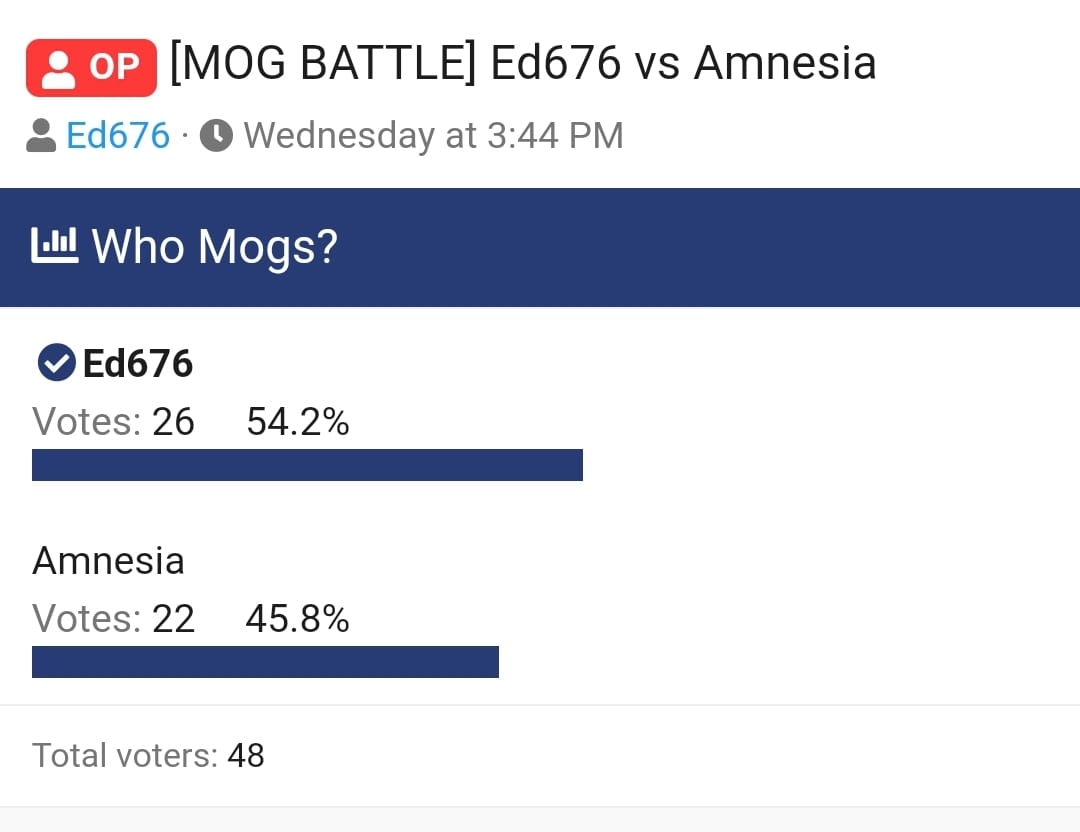Viewport: 1080px width, 832px height.
Task: Click the Votes: 22 count for Amnesia
Action: pyautogui.click(x=113, y=620)
